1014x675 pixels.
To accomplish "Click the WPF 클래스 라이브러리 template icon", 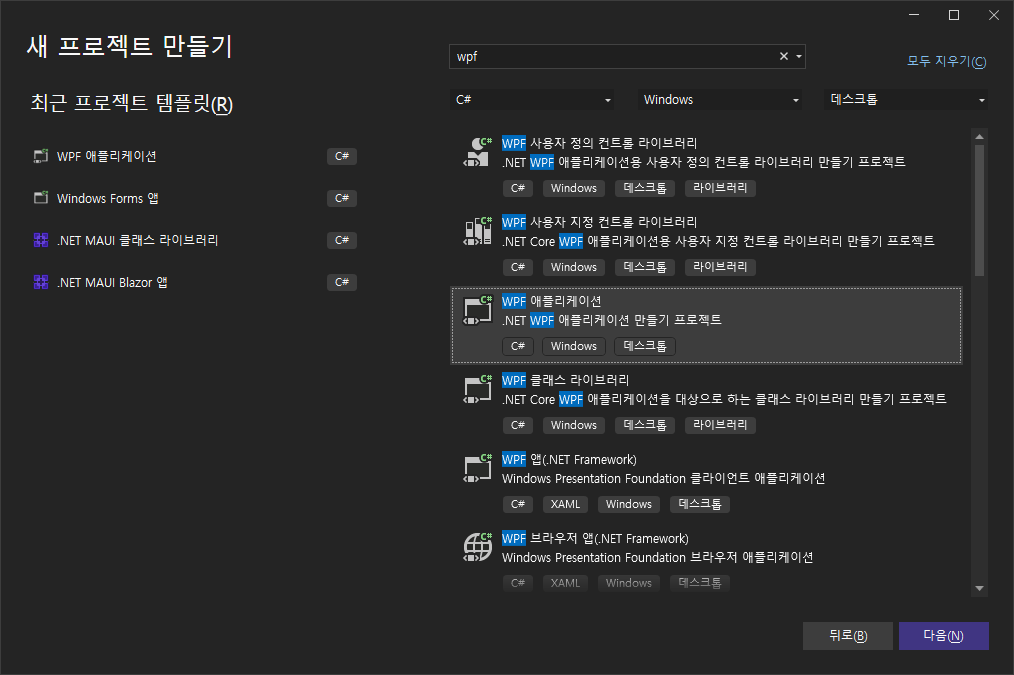I will (x=477, y=389).
